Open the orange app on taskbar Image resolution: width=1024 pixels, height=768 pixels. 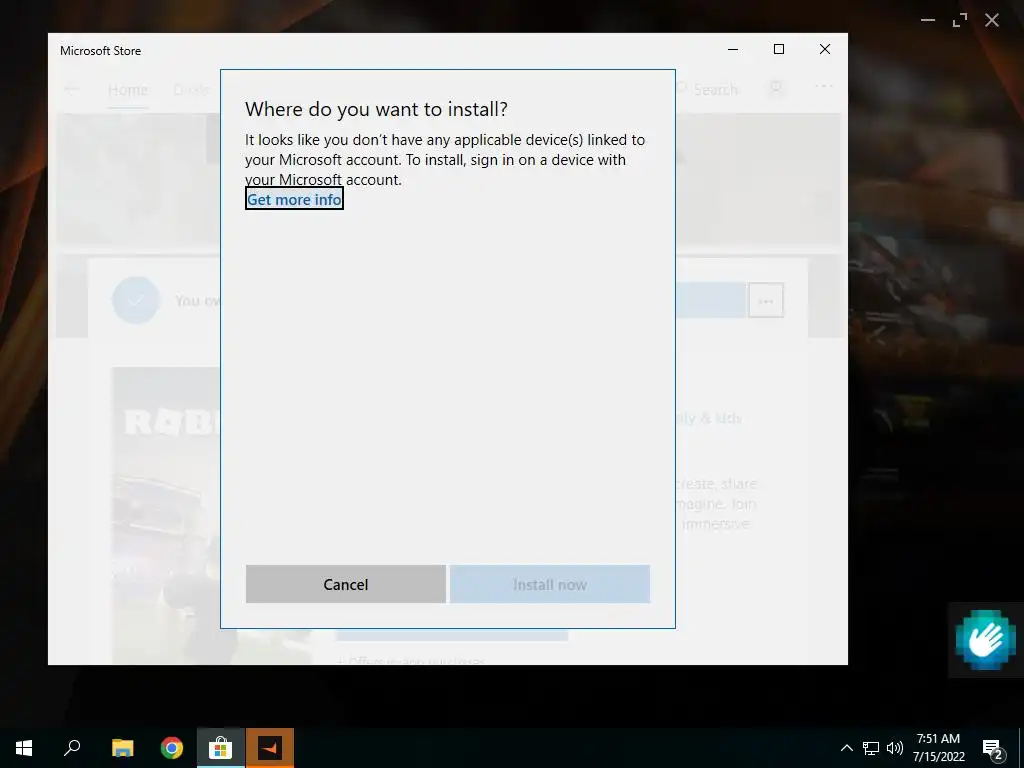coord(270,748)
